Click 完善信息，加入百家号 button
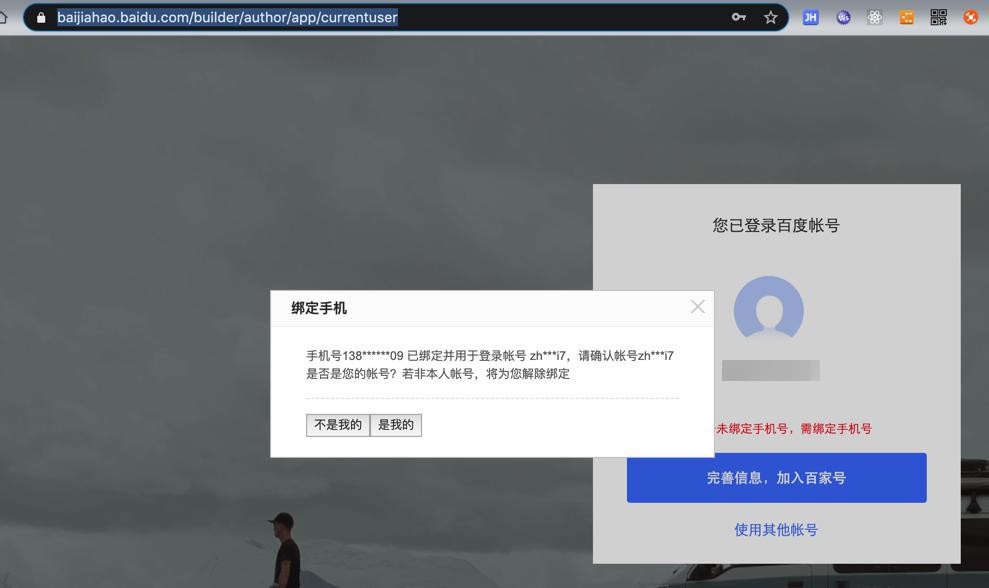 tap(776, 478)
